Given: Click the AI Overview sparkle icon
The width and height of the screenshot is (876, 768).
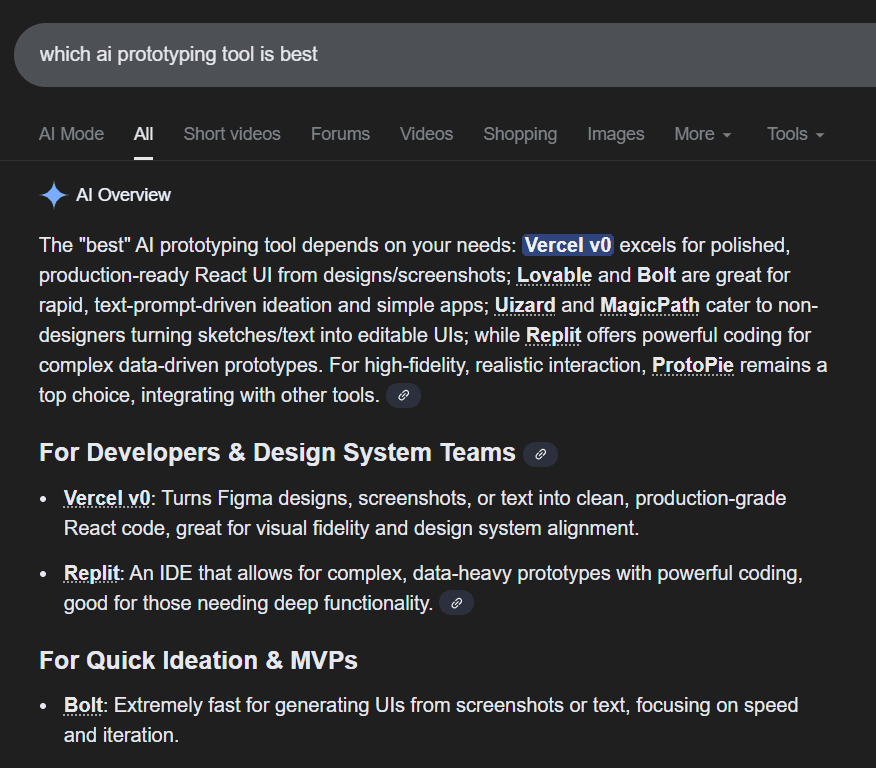Looking at the screenshot, I should 54,195.
